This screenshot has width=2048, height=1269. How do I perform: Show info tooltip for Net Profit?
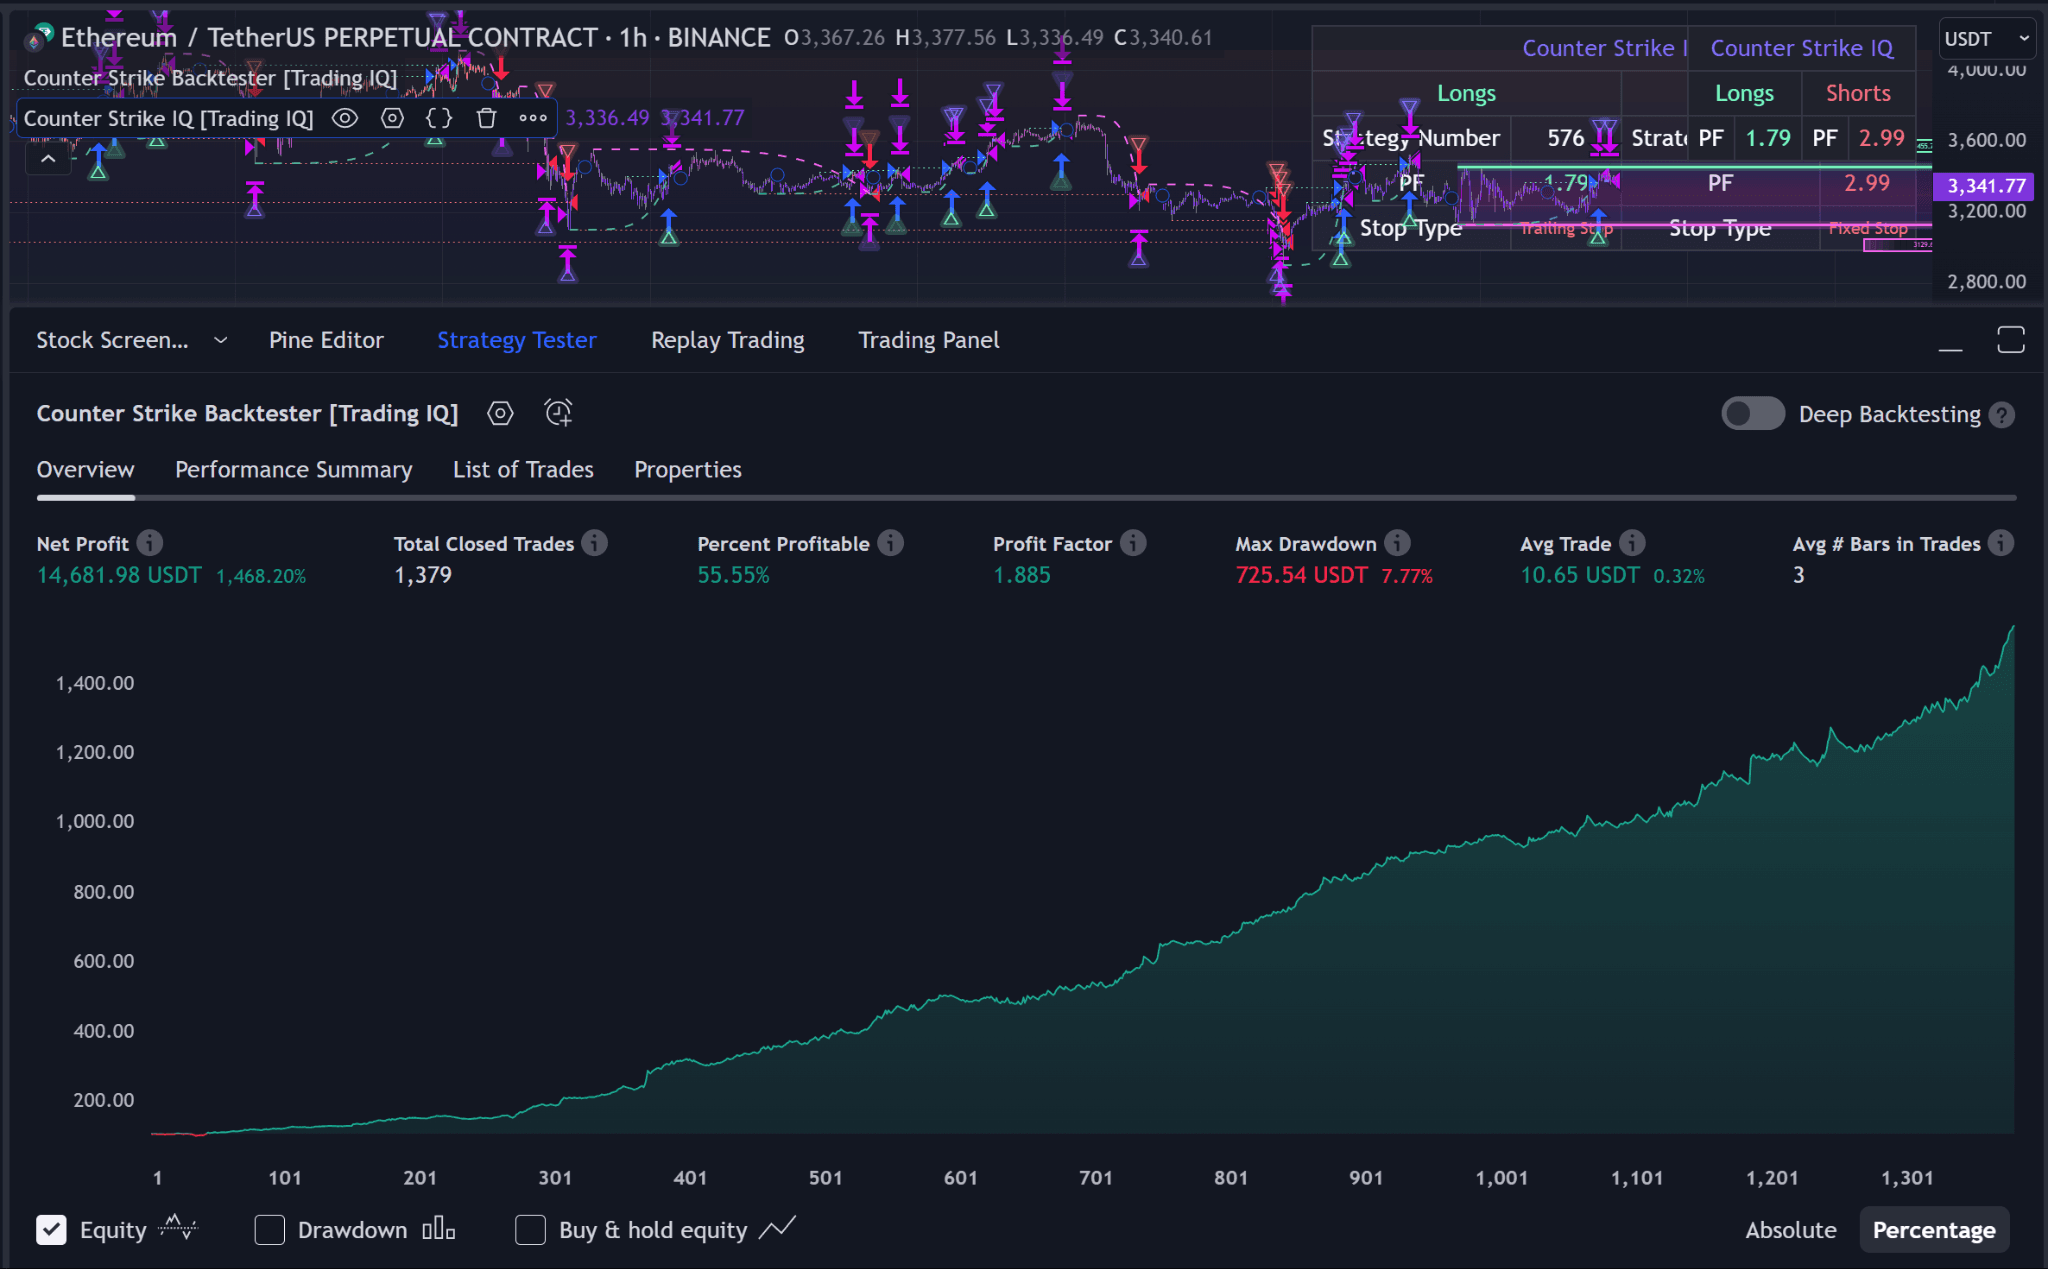coord(150,543)
